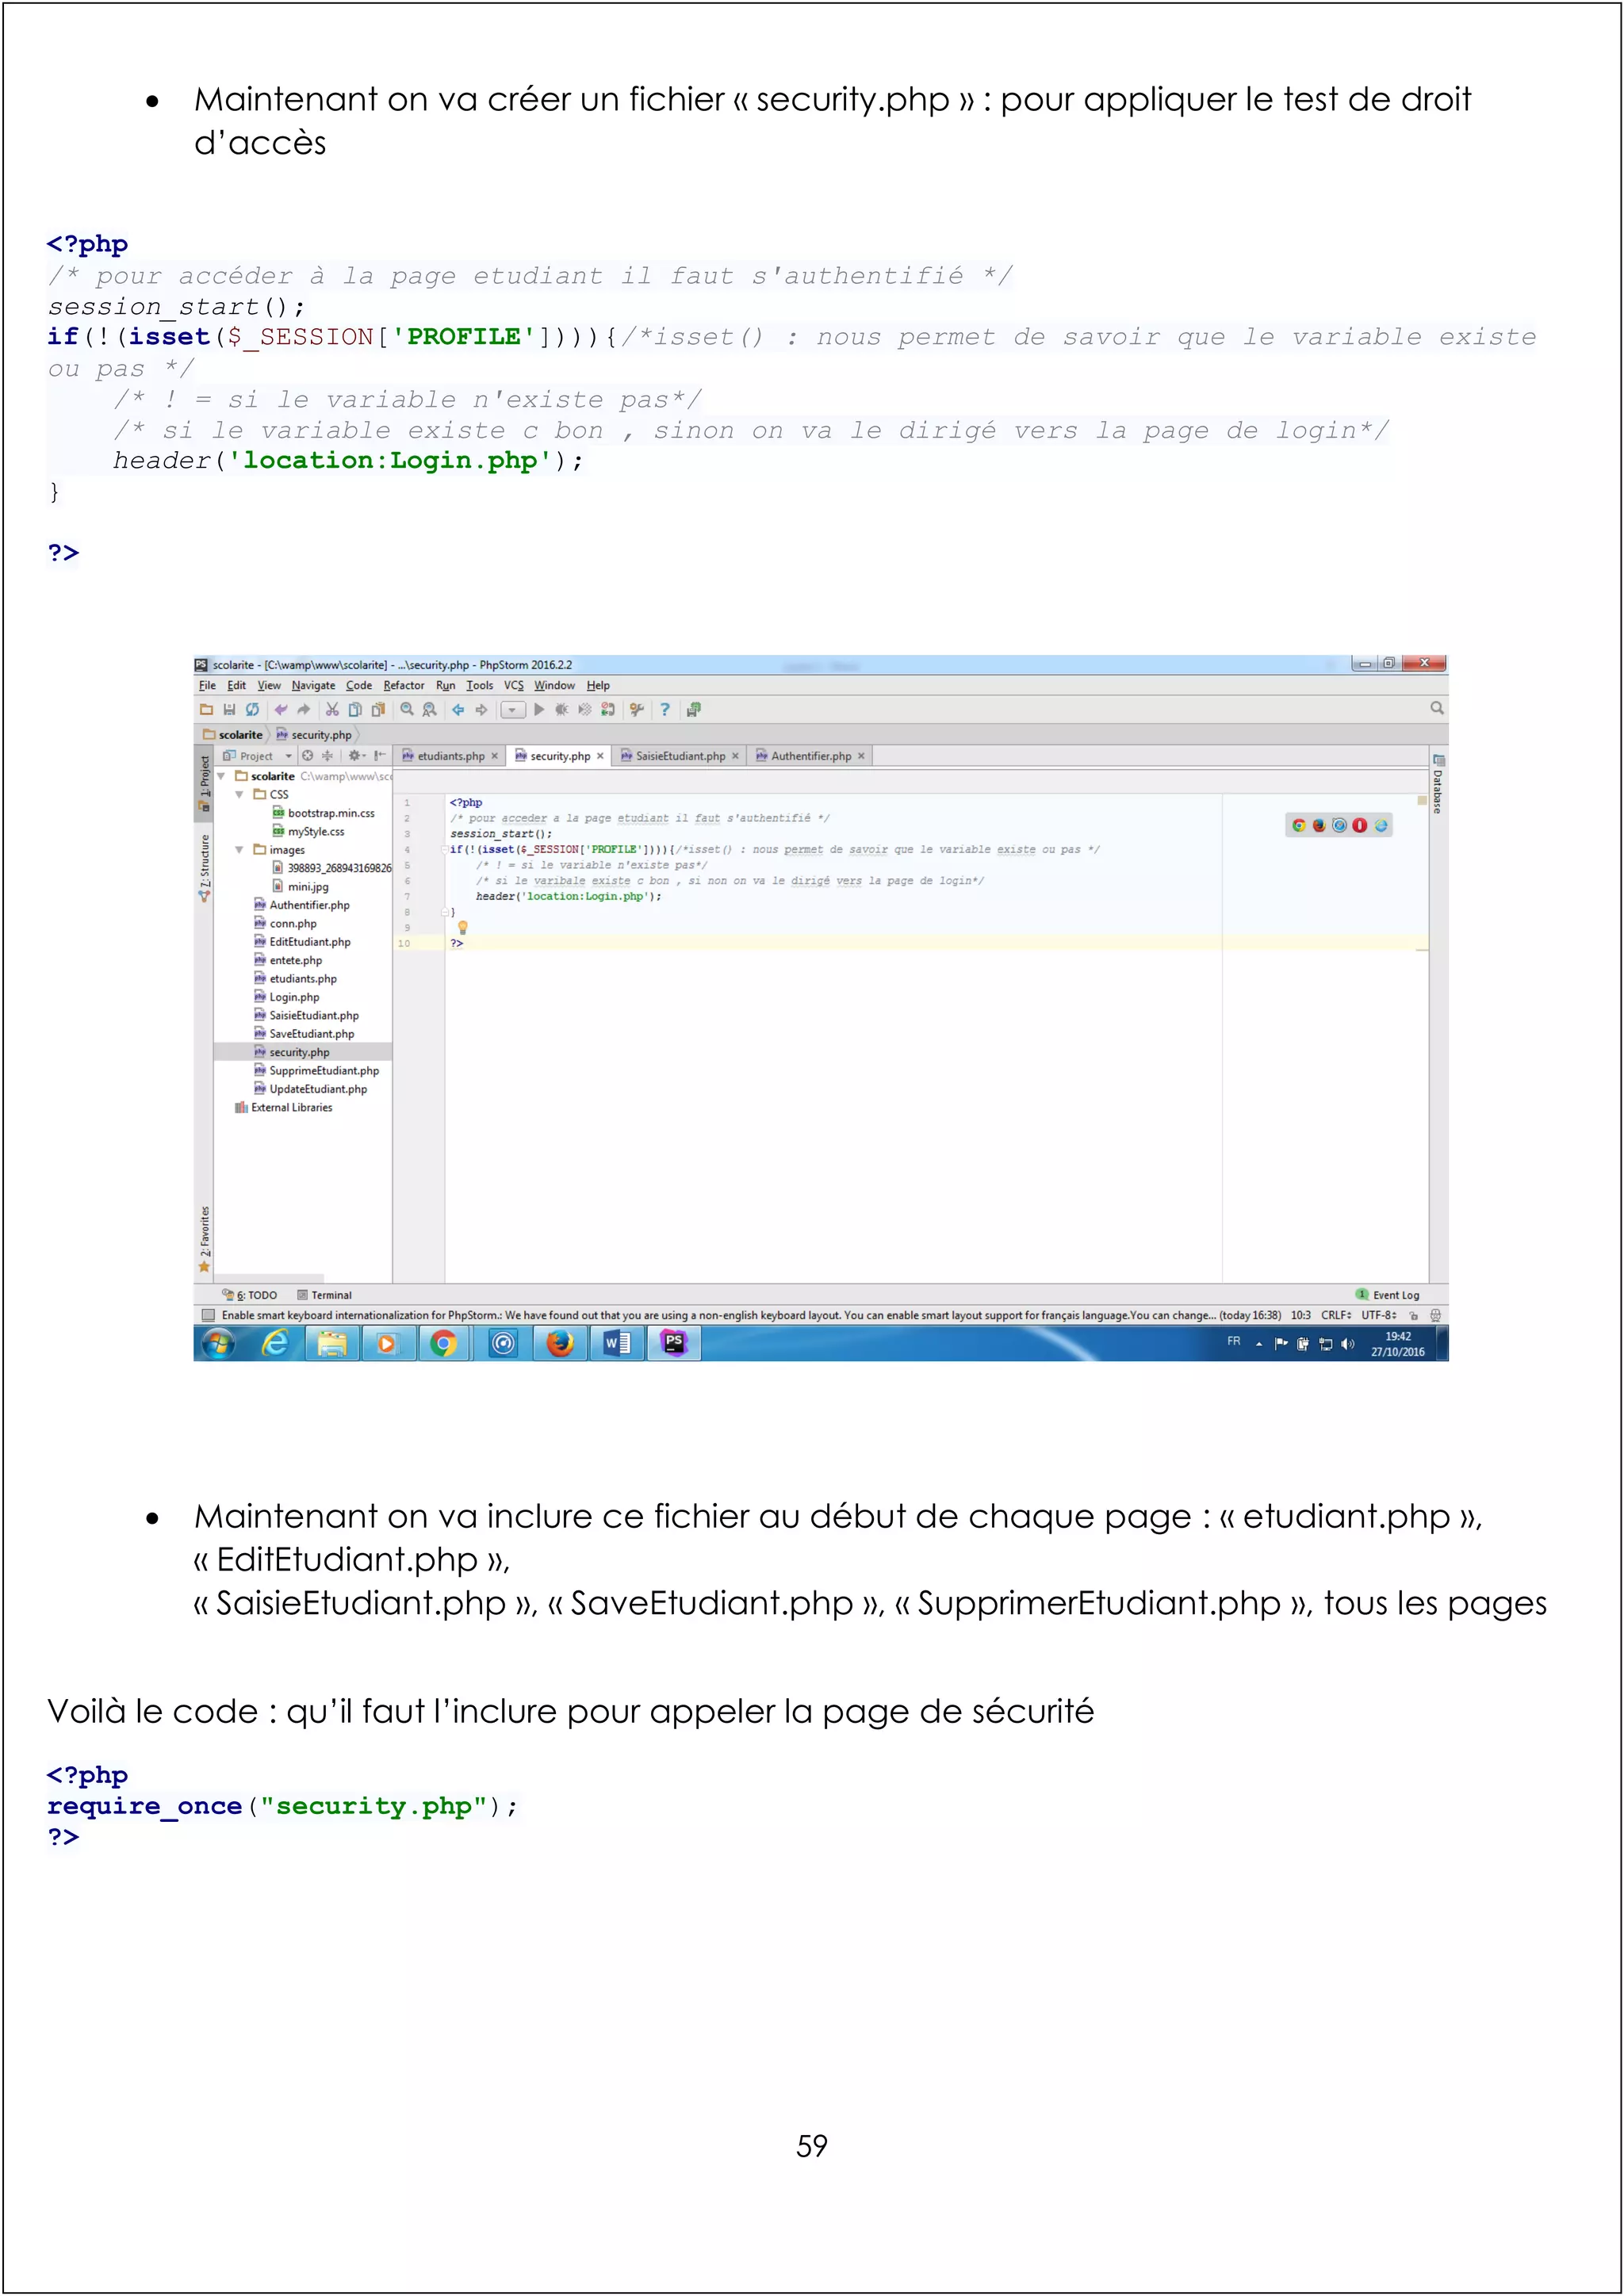This screenshot has height=2296, width=1624.
Task: Click the Cut scissors icon
Action: click(332, 709)
